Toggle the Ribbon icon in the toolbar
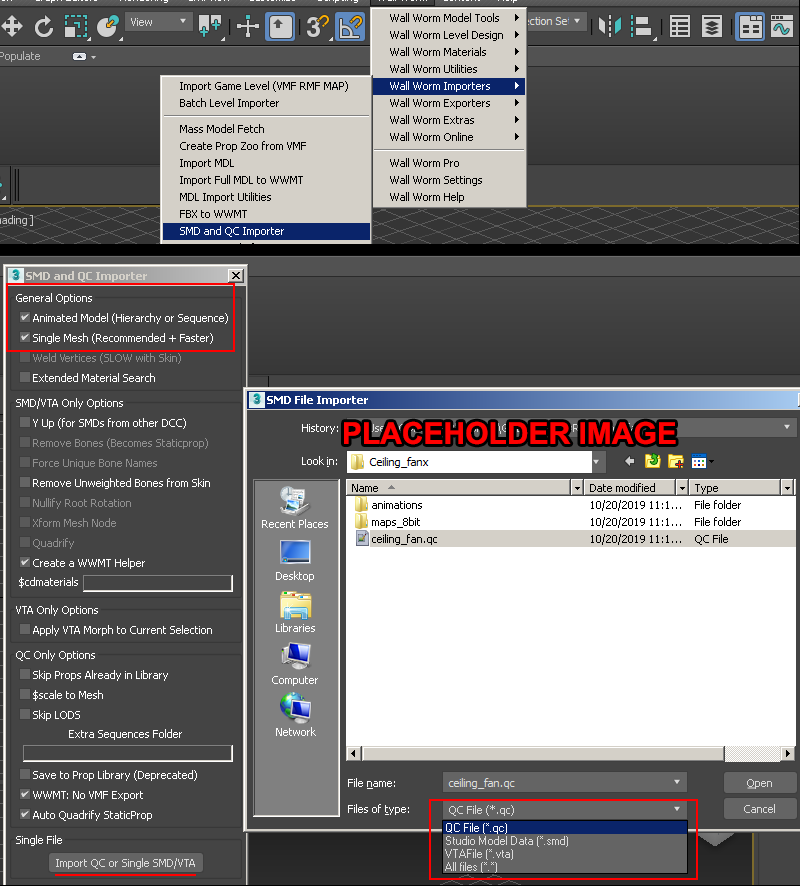The width and height of the screenshot is (800, 886). click(x=750, y=27)
